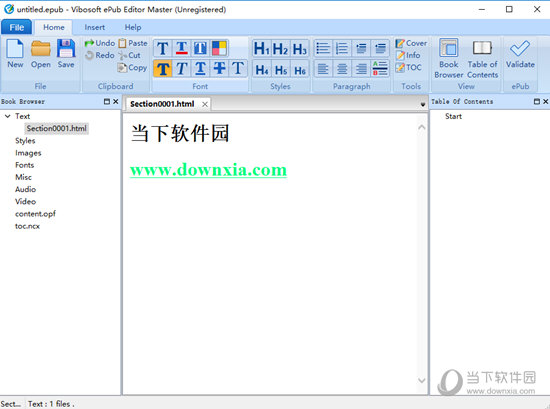Click the www.downxia.com link in editor
The image size is (550, 409).
(x=208, y=170)
